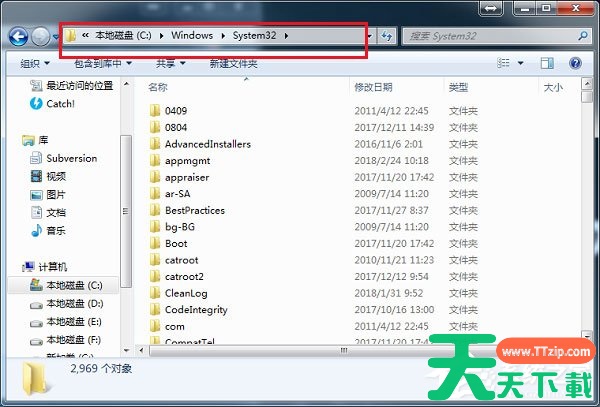Open the 文档 library

tap(48, 212)
